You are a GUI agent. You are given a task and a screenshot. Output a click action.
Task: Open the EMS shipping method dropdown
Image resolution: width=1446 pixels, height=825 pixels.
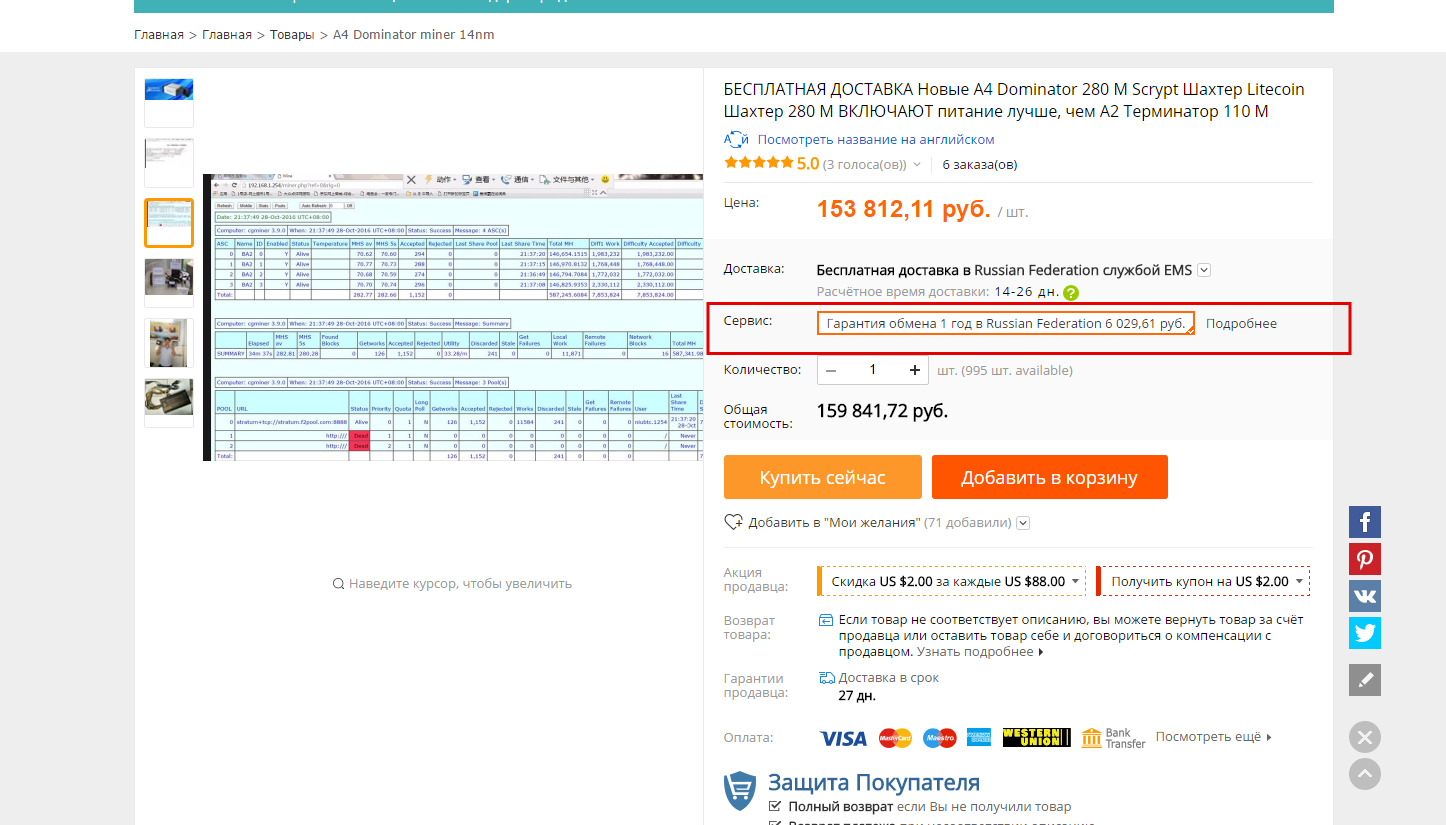point(1204,270)
